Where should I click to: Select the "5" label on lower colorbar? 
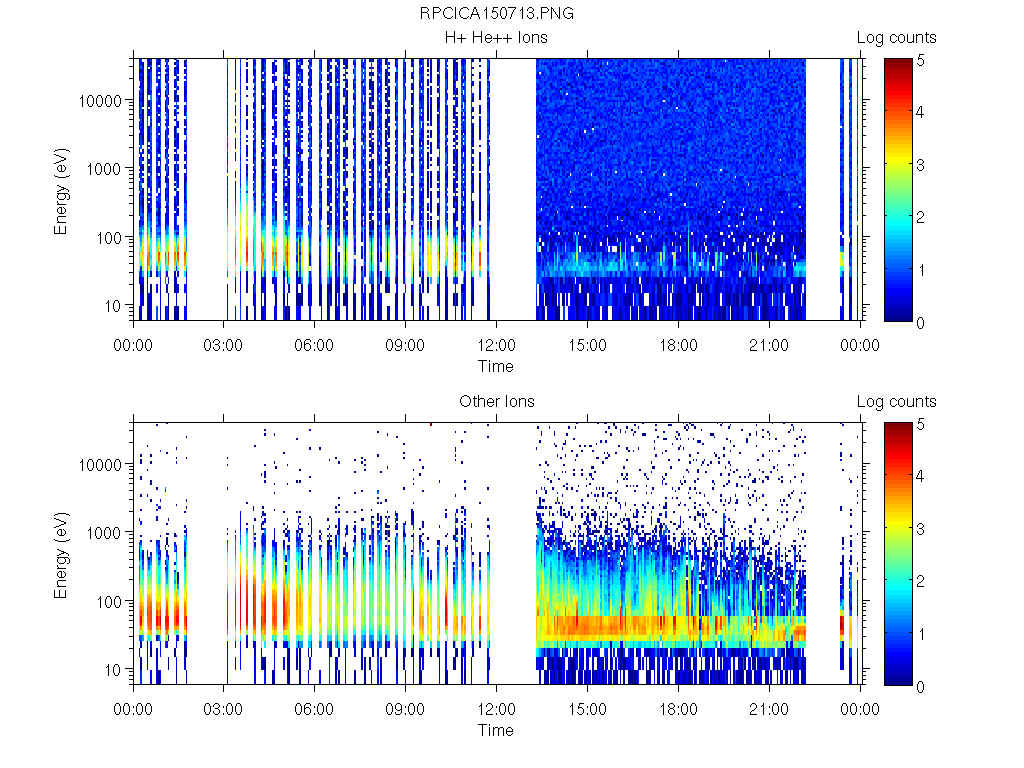pos(921,424)
